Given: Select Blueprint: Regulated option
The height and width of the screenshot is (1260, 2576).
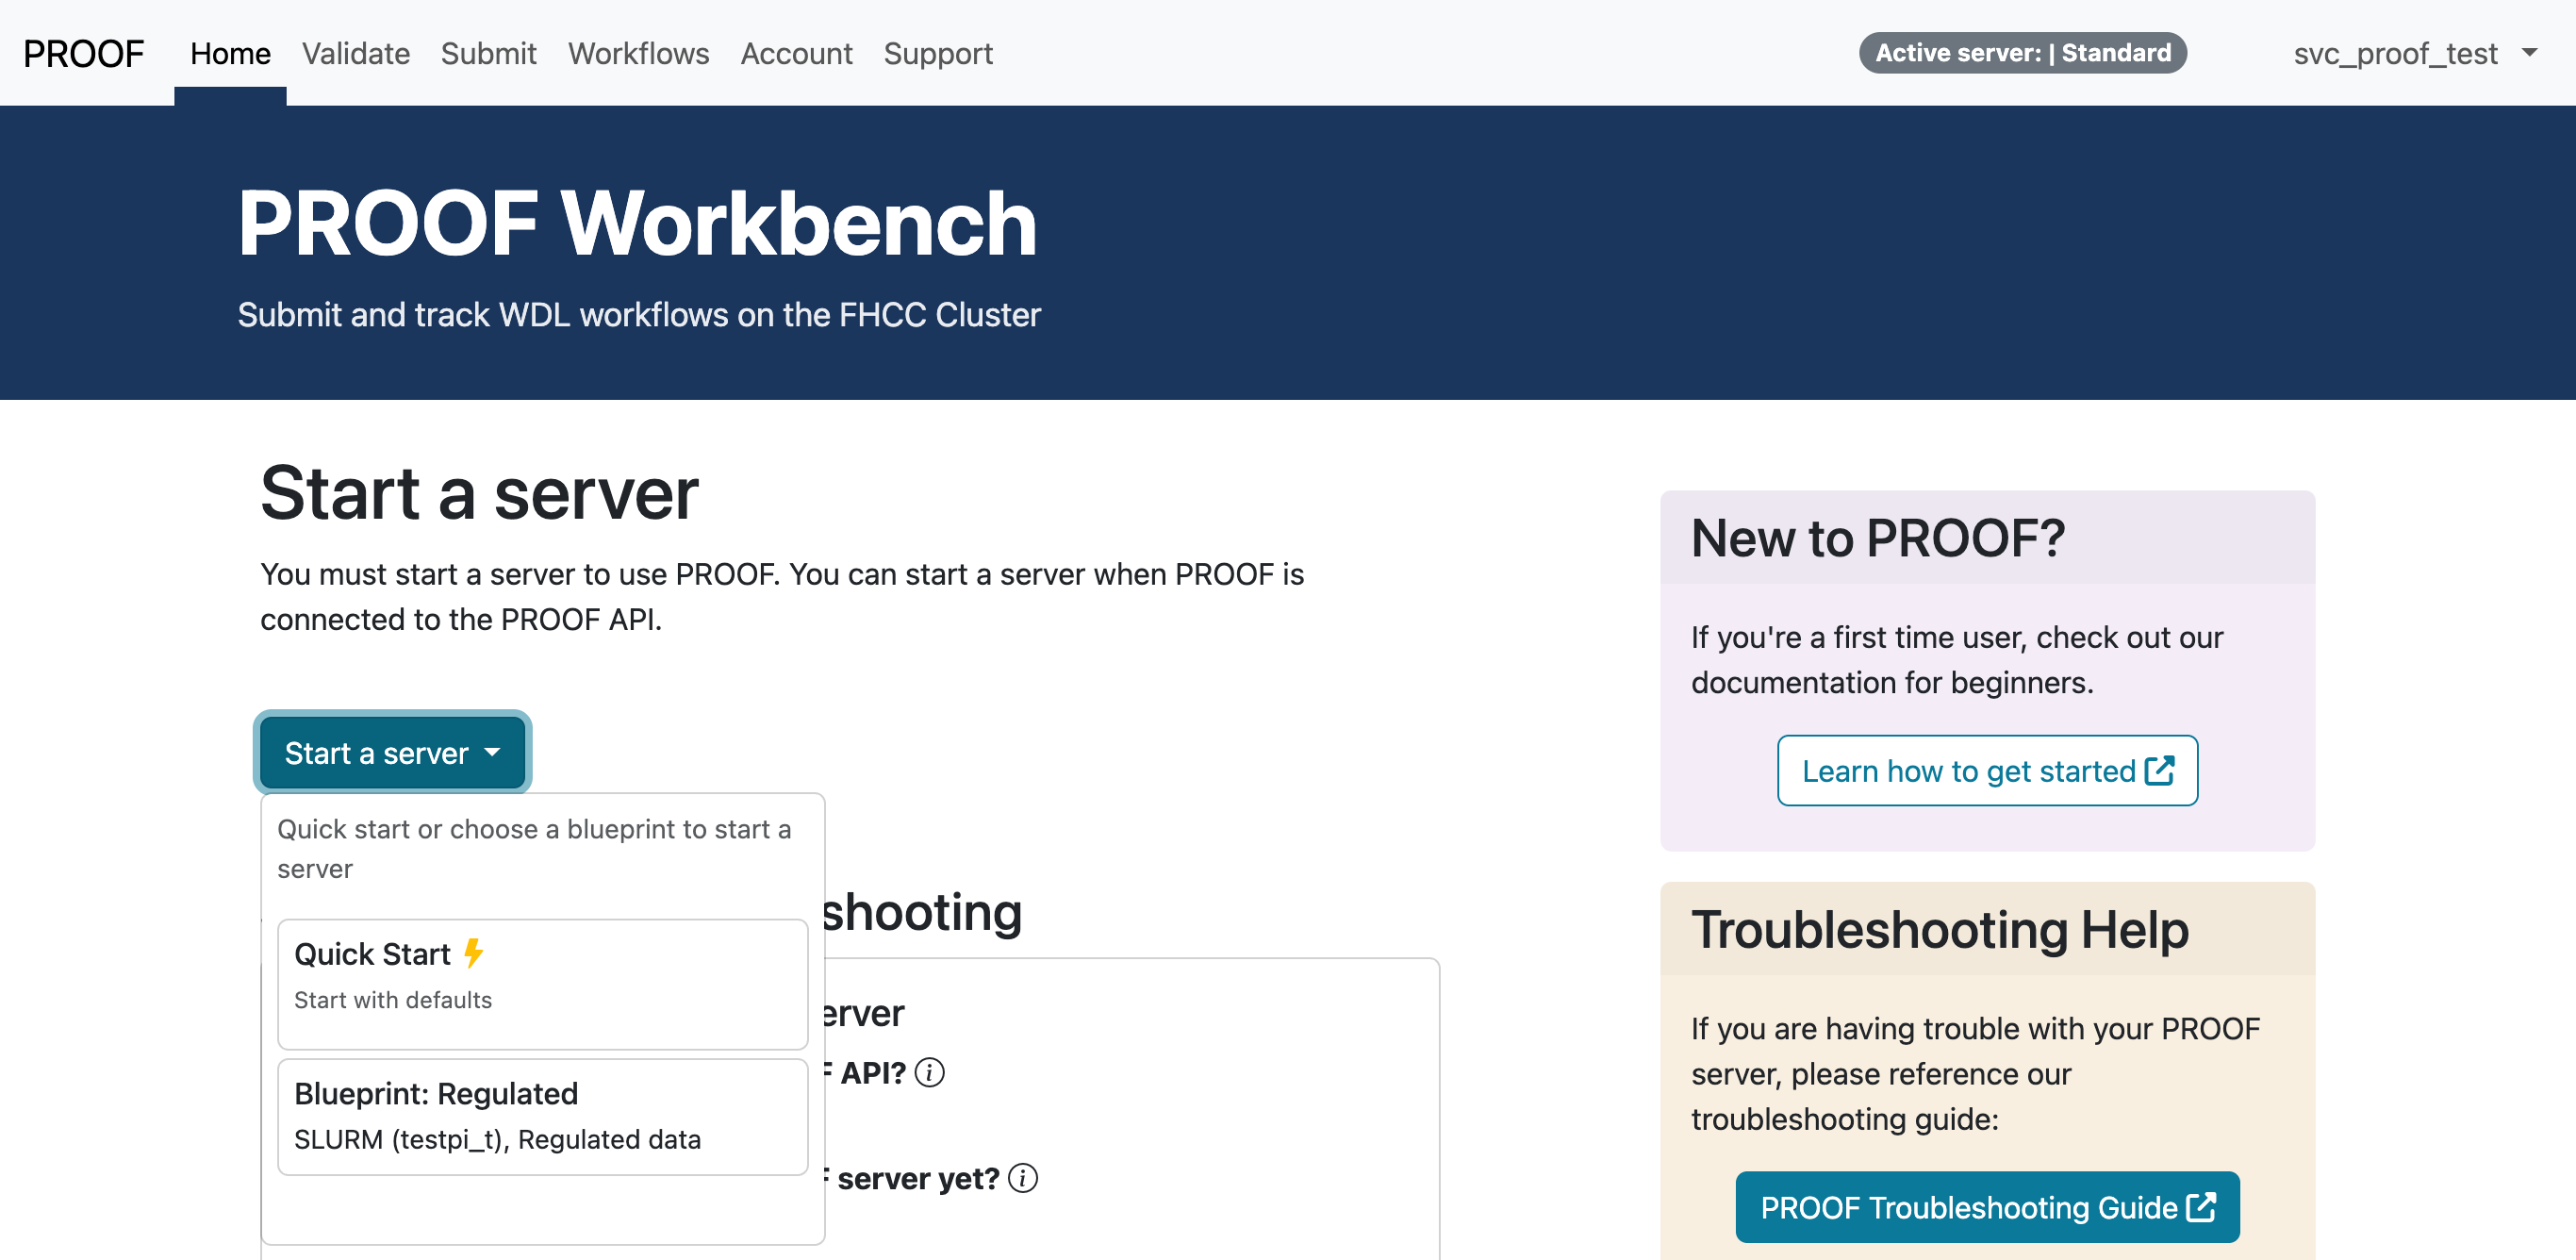Looking at the screenshot, I should (541, 1115).
